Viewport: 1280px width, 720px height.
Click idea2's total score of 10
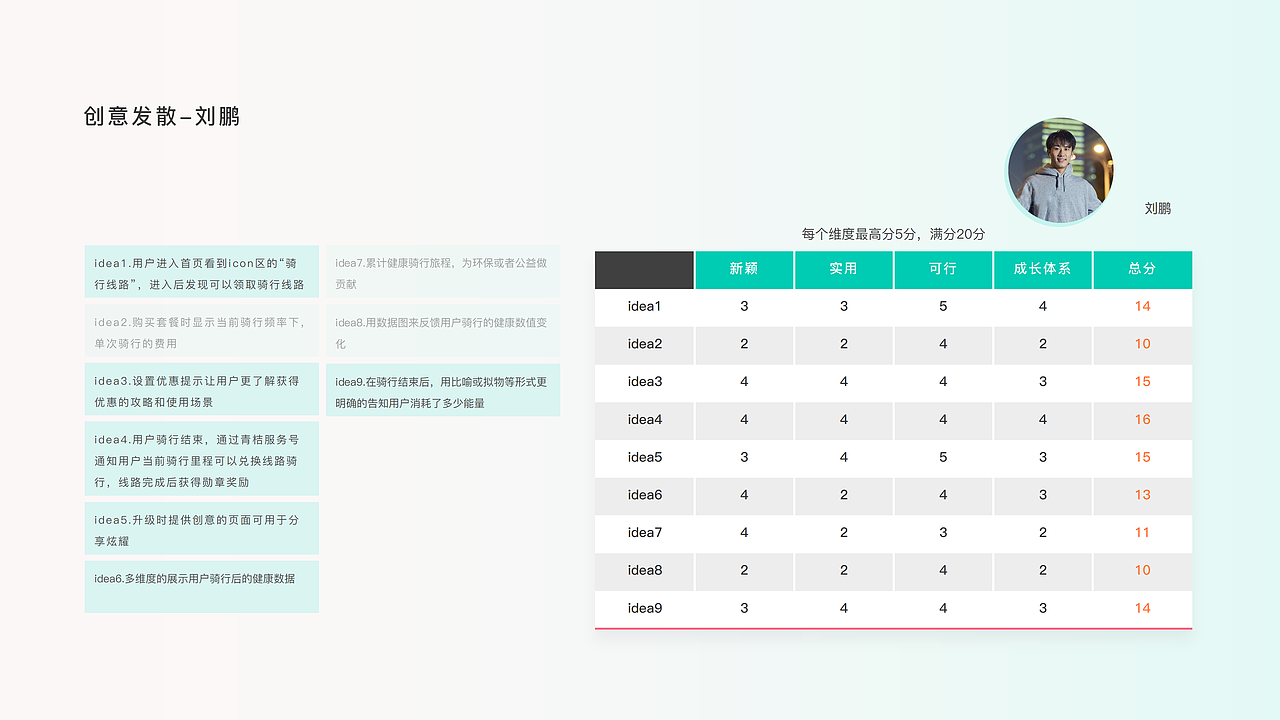pos(1142,345)
